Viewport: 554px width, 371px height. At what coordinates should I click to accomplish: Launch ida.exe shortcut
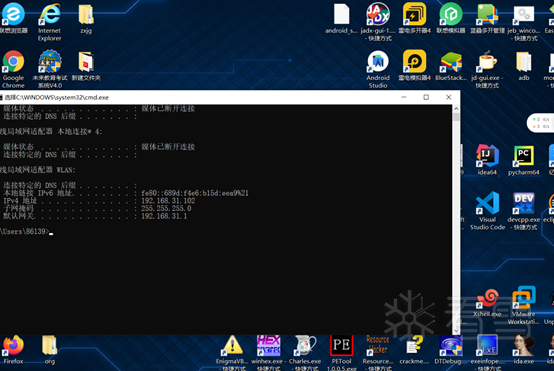(x=524, y=349)
